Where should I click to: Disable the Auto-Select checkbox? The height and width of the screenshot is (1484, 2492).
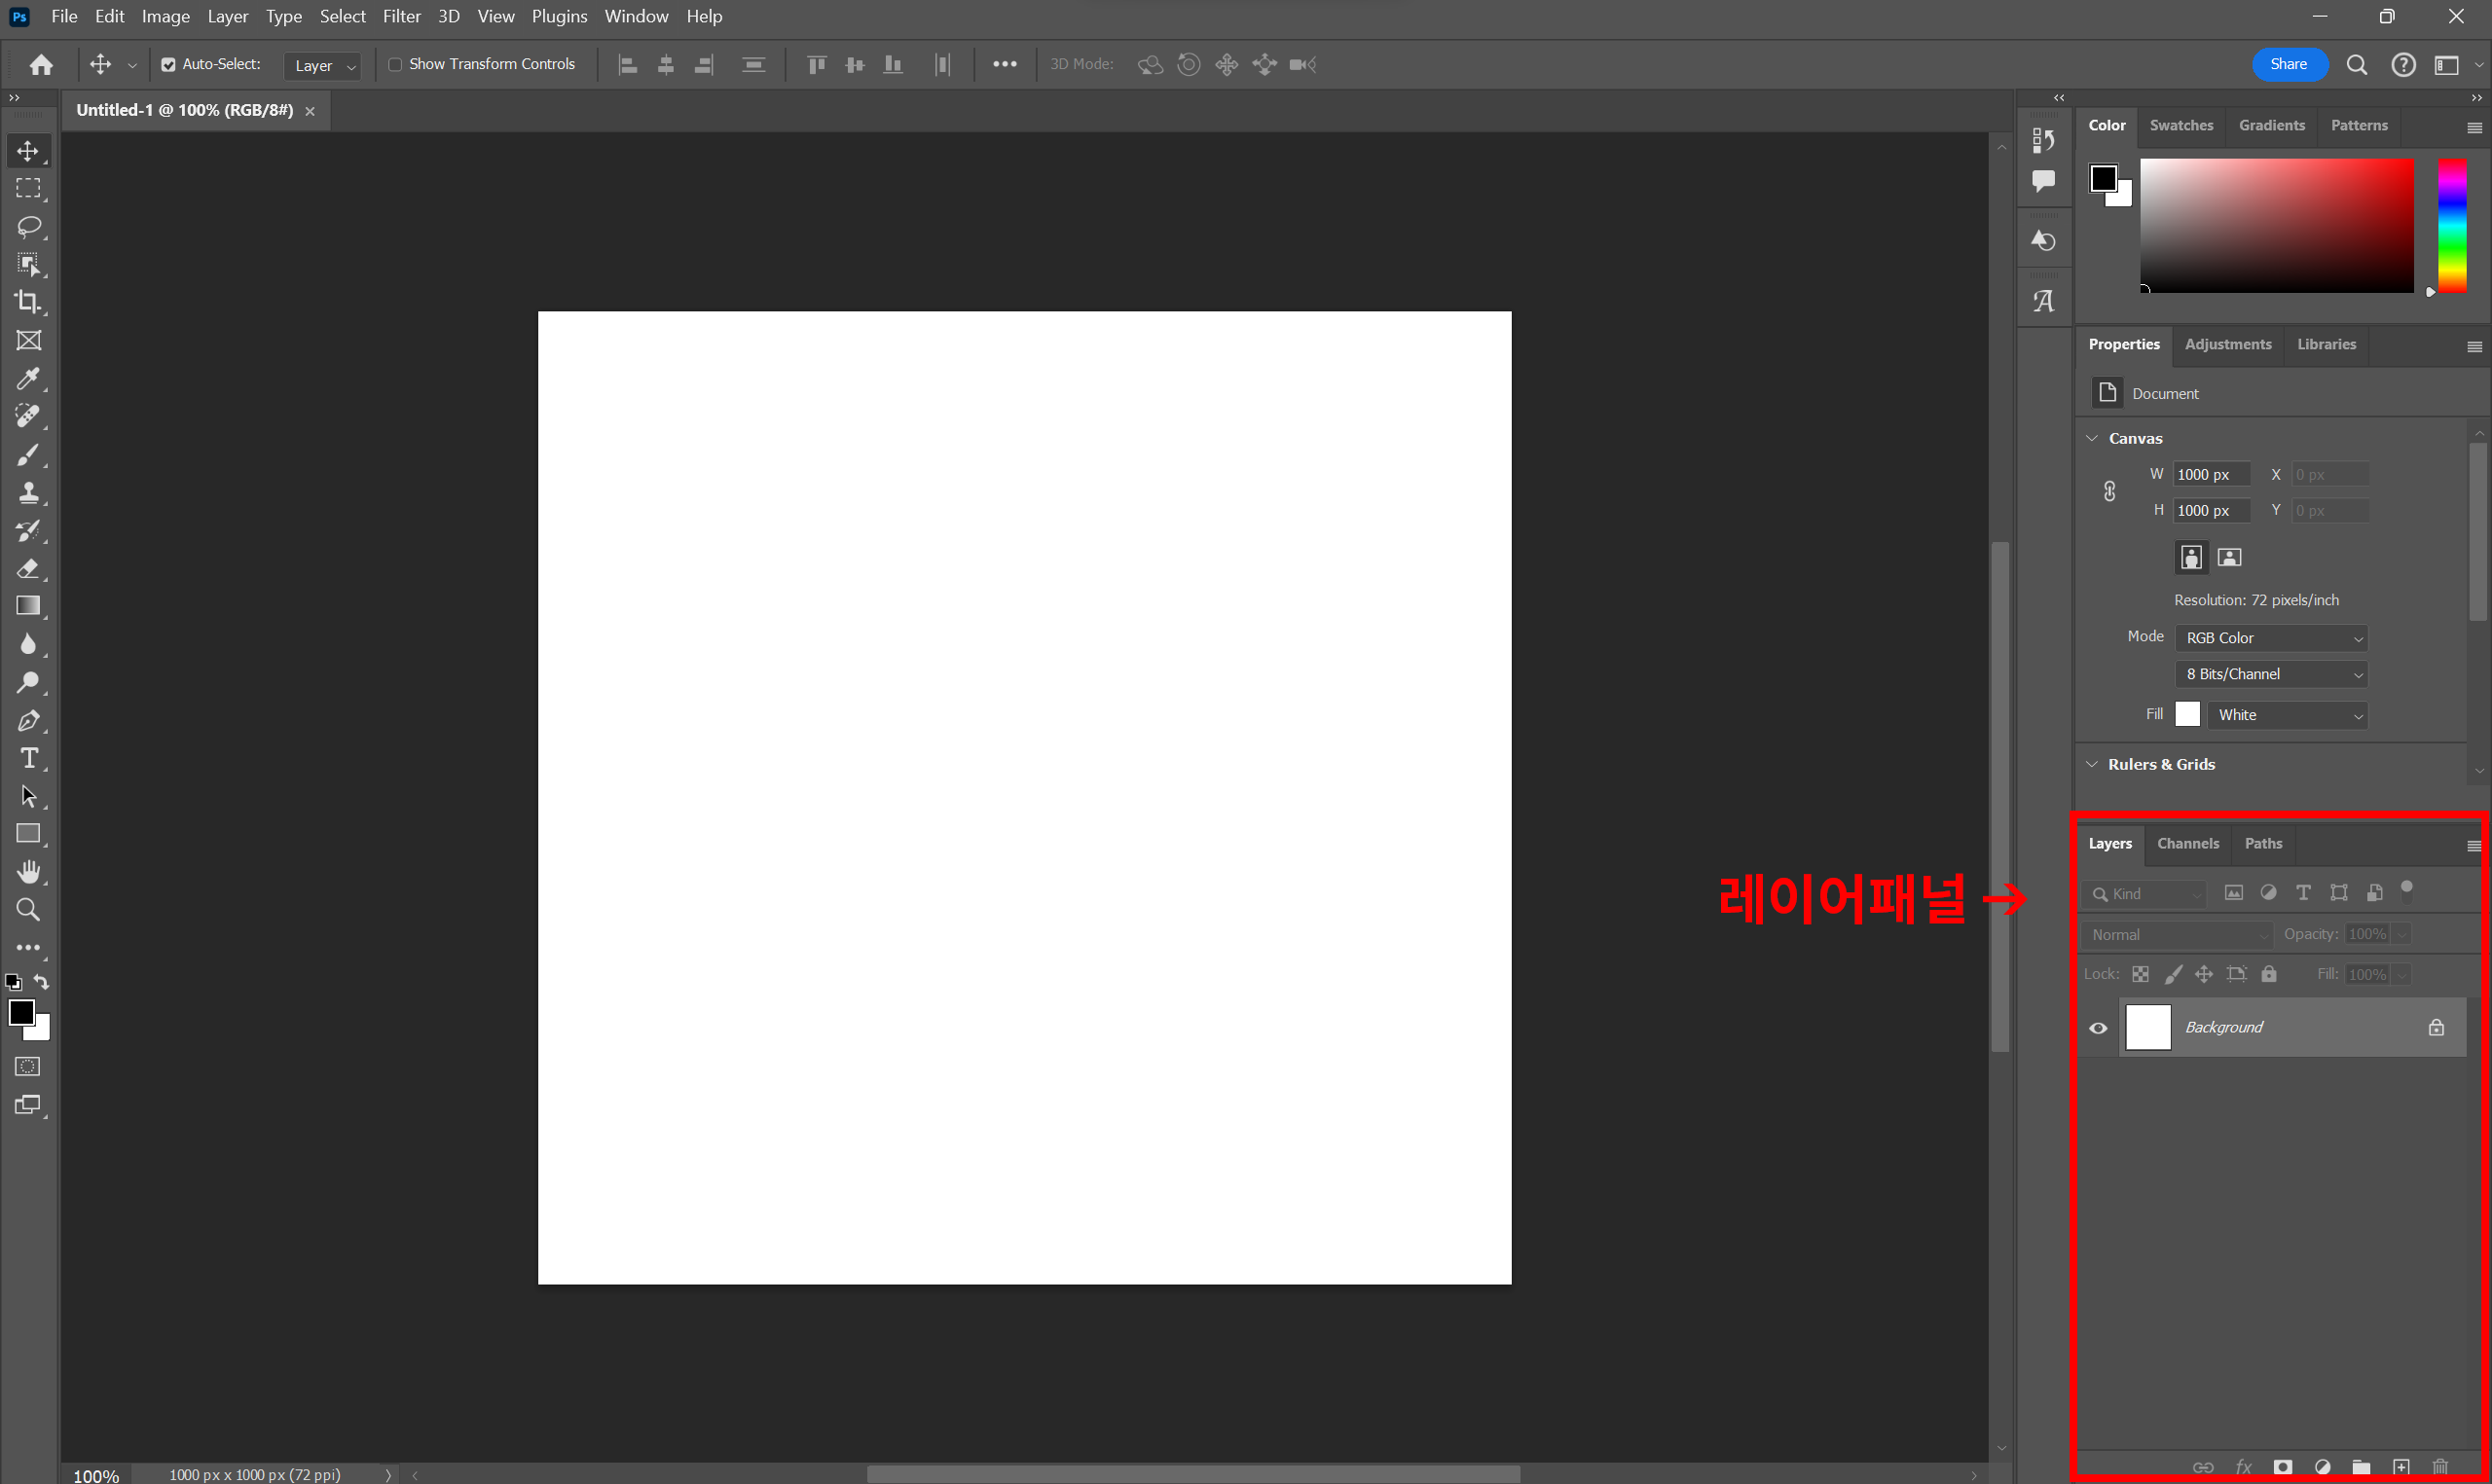(x=169, y=64)
